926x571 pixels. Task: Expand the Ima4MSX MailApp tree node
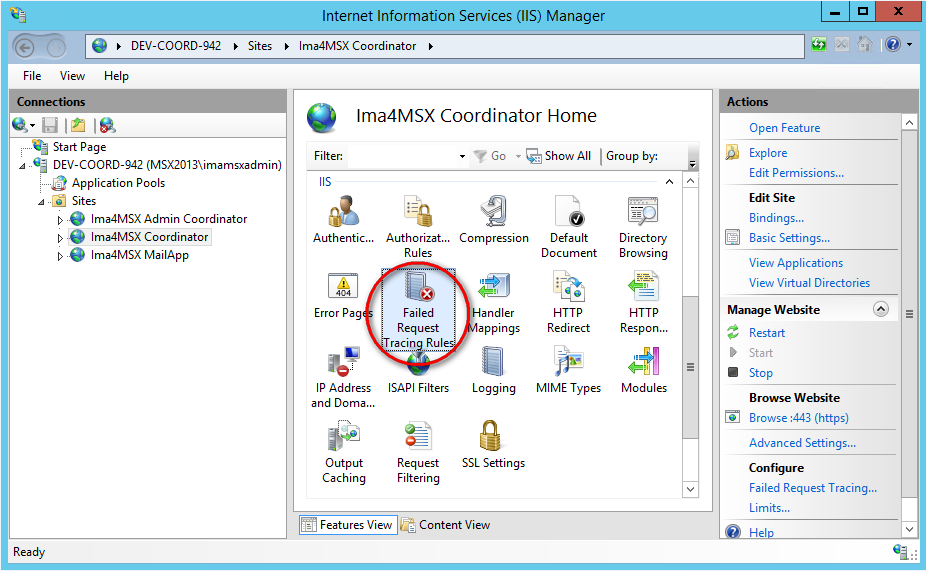click(x=60, y=256)
